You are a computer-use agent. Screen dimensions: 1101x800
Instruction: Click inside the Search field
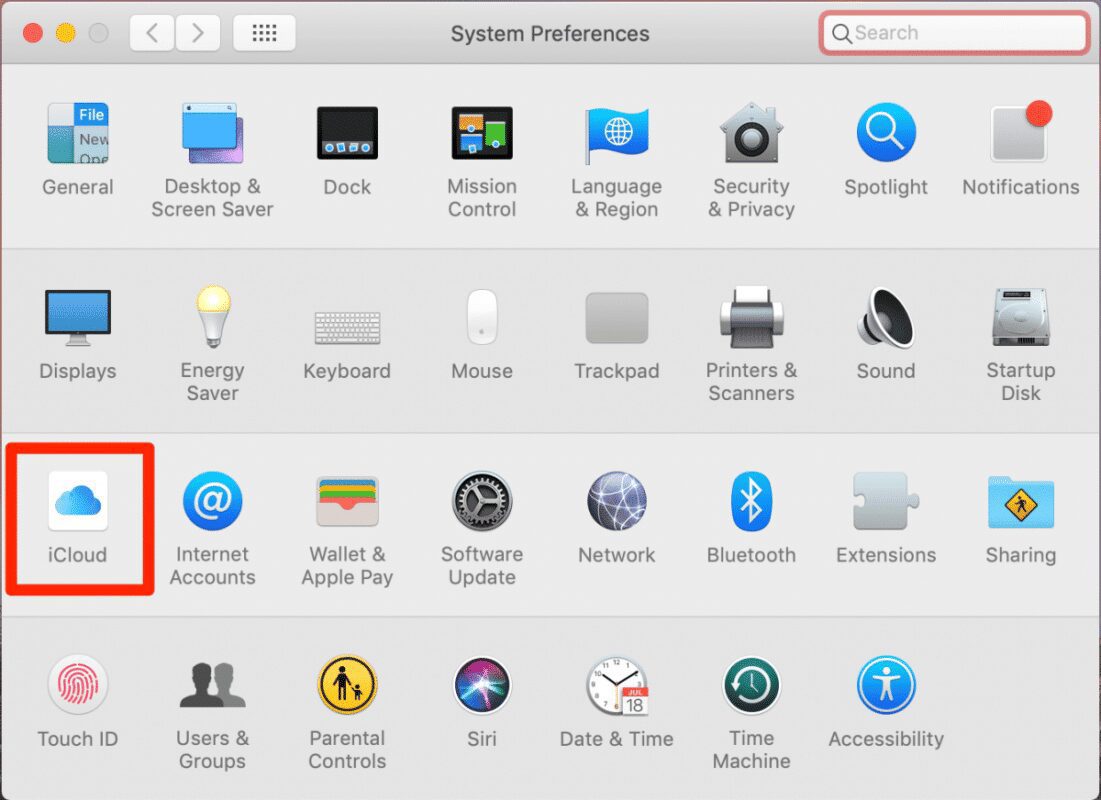[953, 32]
